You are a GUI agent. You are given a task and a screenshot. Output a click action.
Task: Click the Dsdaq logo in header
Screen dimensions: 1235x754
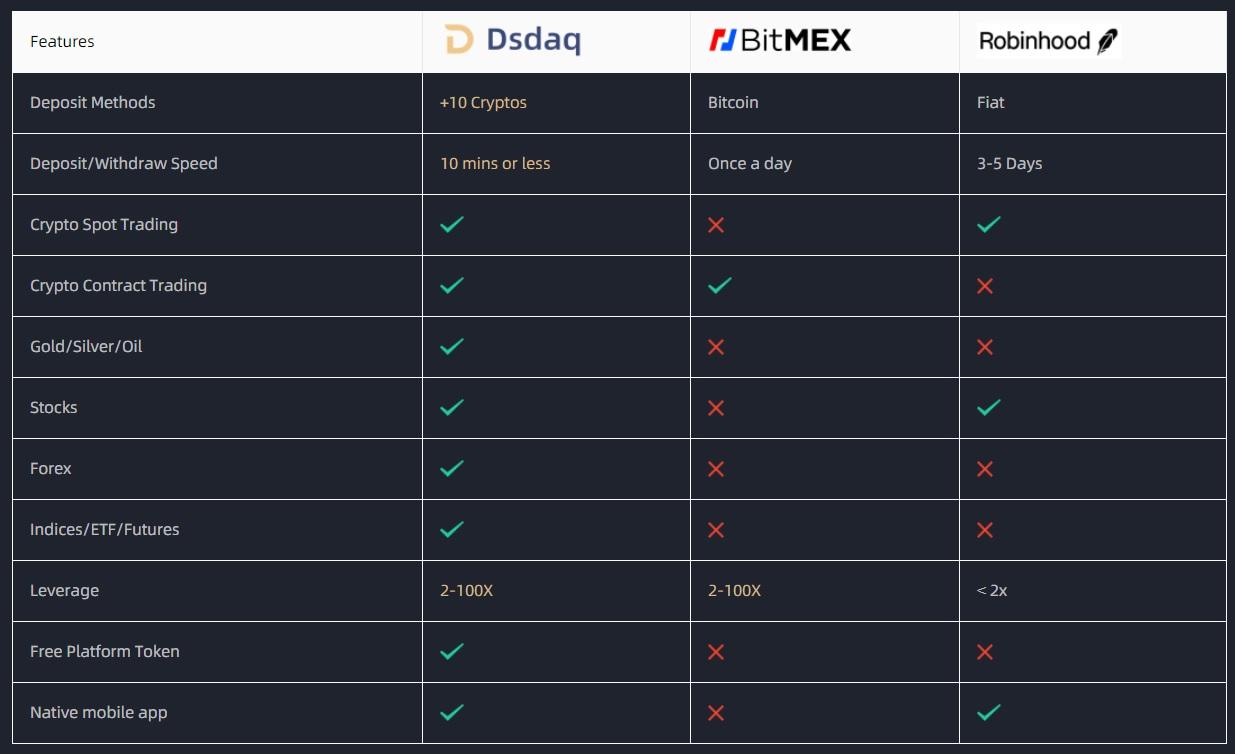point(512,40)
